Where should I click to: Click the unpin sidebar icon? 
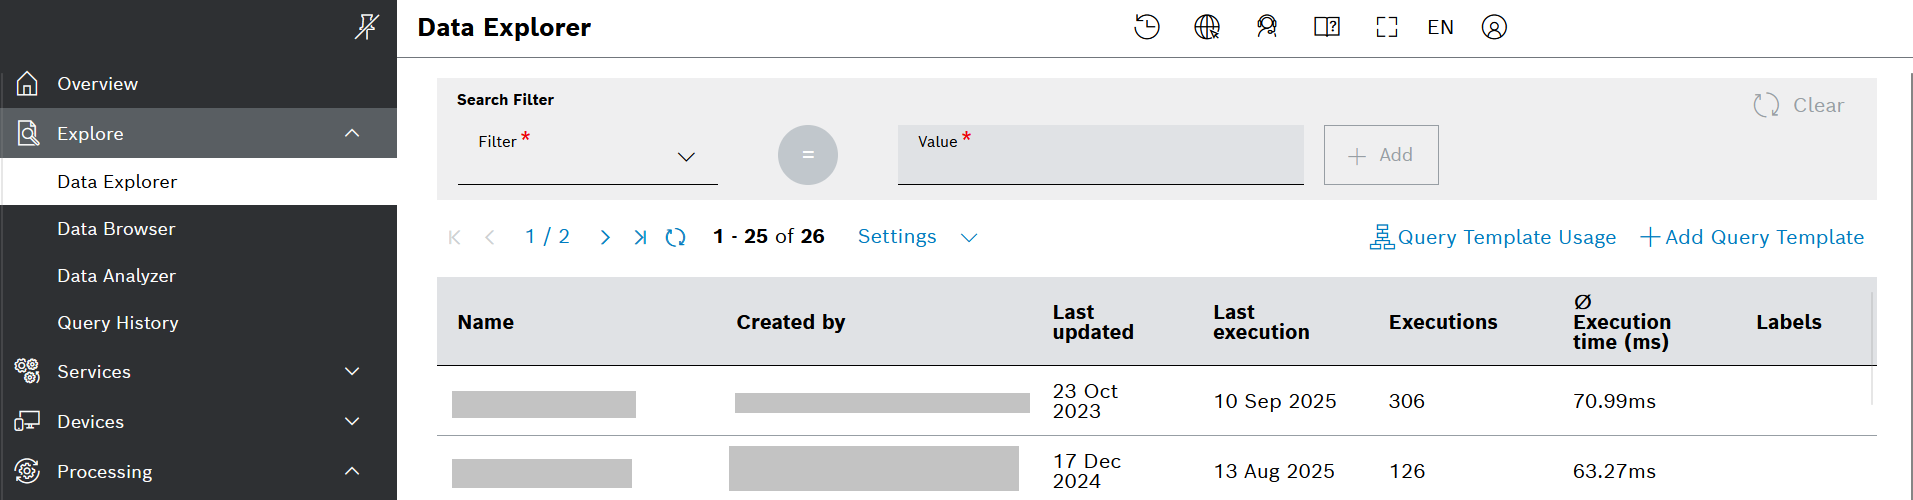pos(366,27)
